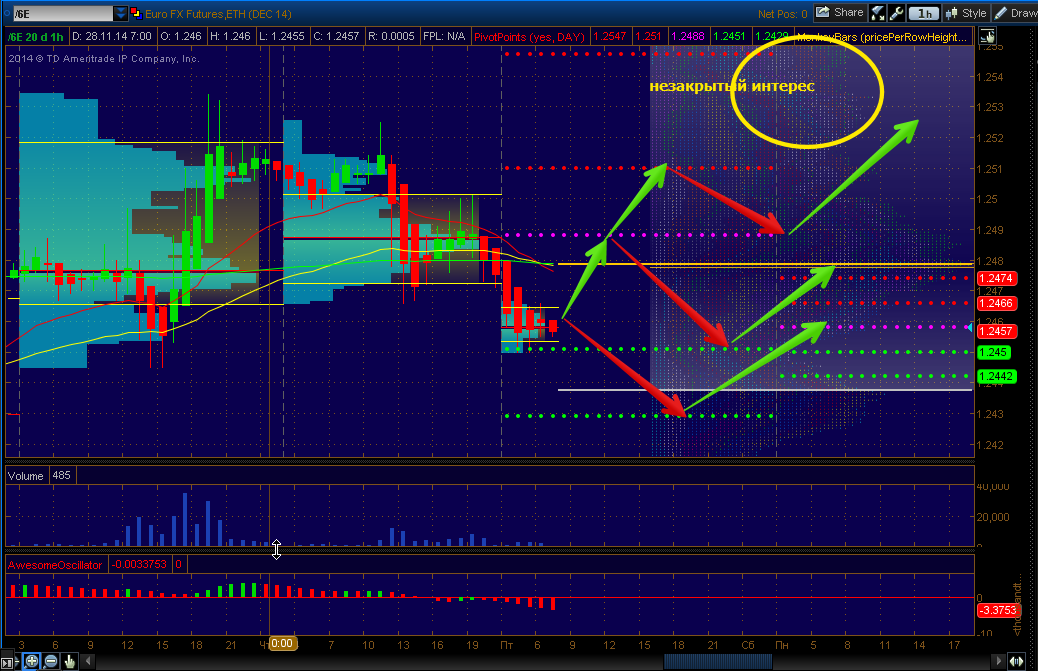Click the /6E symbol input field
Image resolution: width=1038 pixels, height=671 pixels.
(62, 13)
